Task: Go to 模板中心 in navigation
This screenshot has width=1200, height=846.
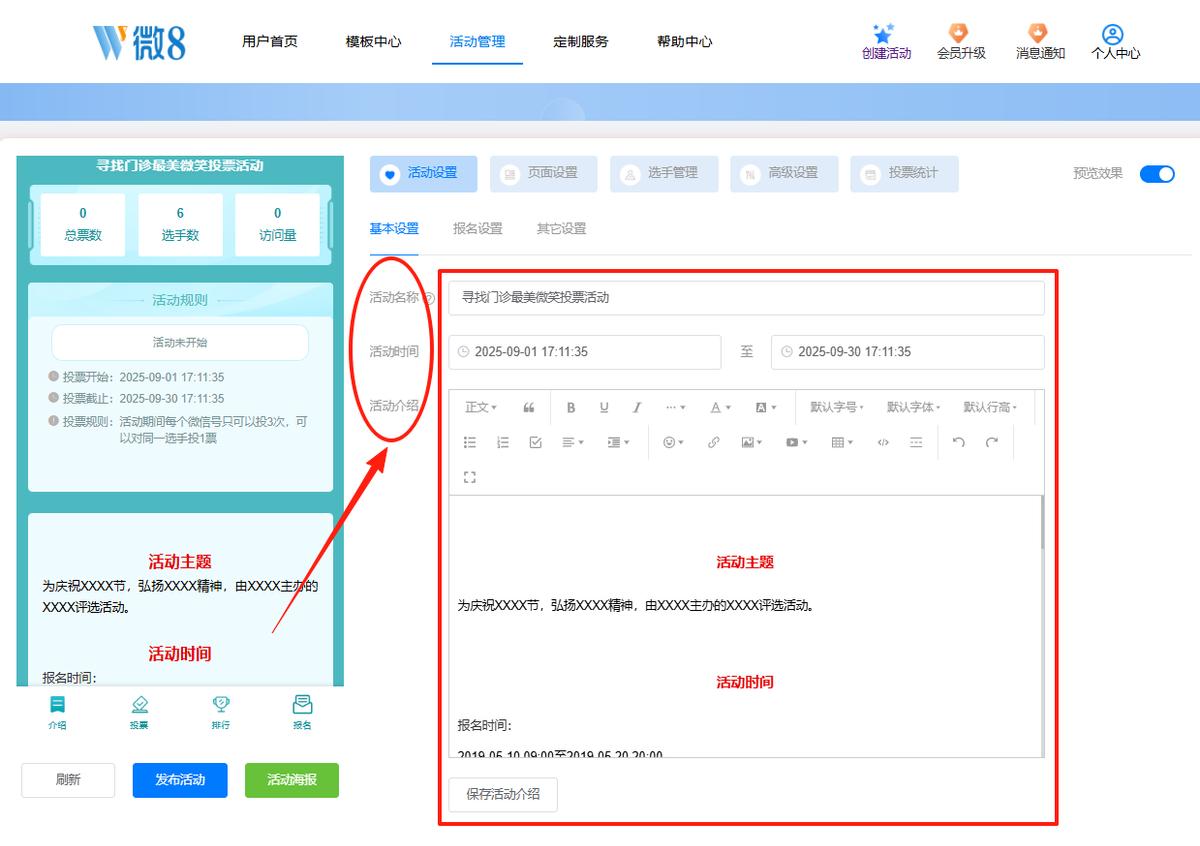Action: (373, 42)
